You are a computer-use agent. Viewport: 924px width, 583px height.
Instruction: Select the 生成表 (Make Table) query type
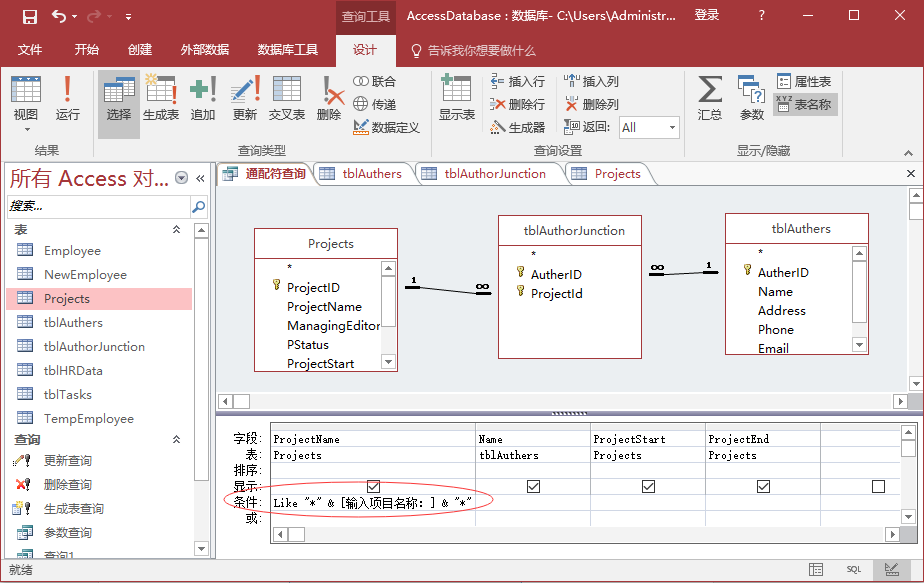[x=161, y=98]
